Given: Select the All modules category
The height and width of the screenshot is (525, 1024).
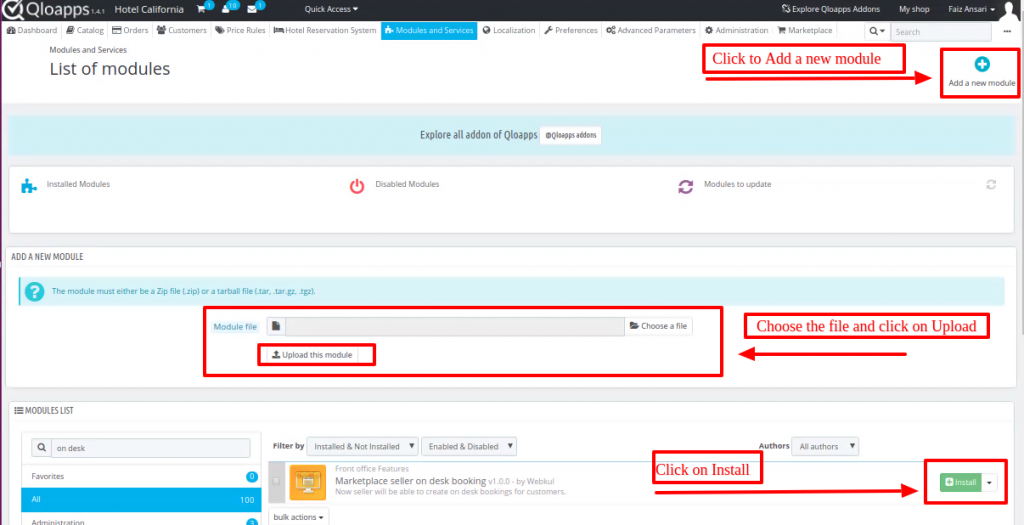Looking at the screenshot, I should pos(141,499).
